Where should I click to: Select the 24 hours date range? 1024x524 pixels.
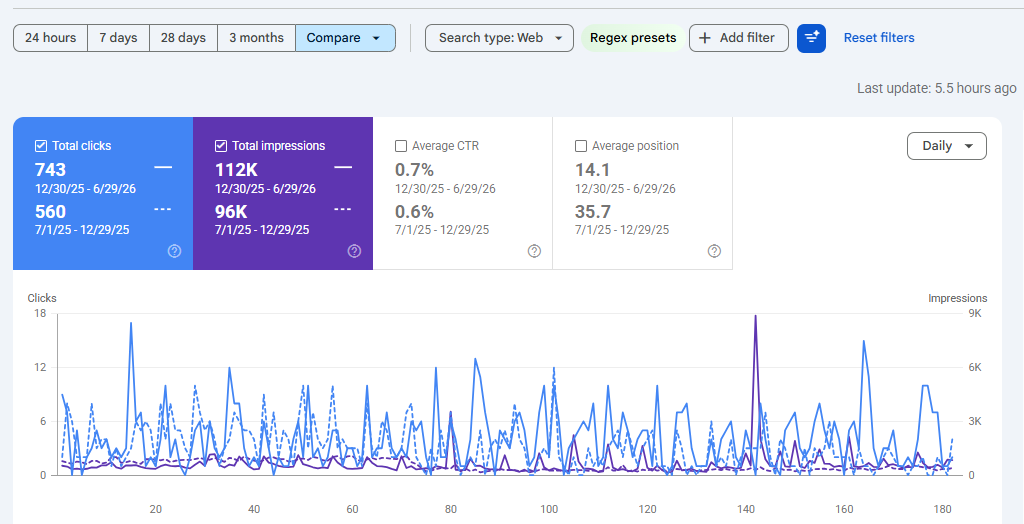(x=50, y=38)
